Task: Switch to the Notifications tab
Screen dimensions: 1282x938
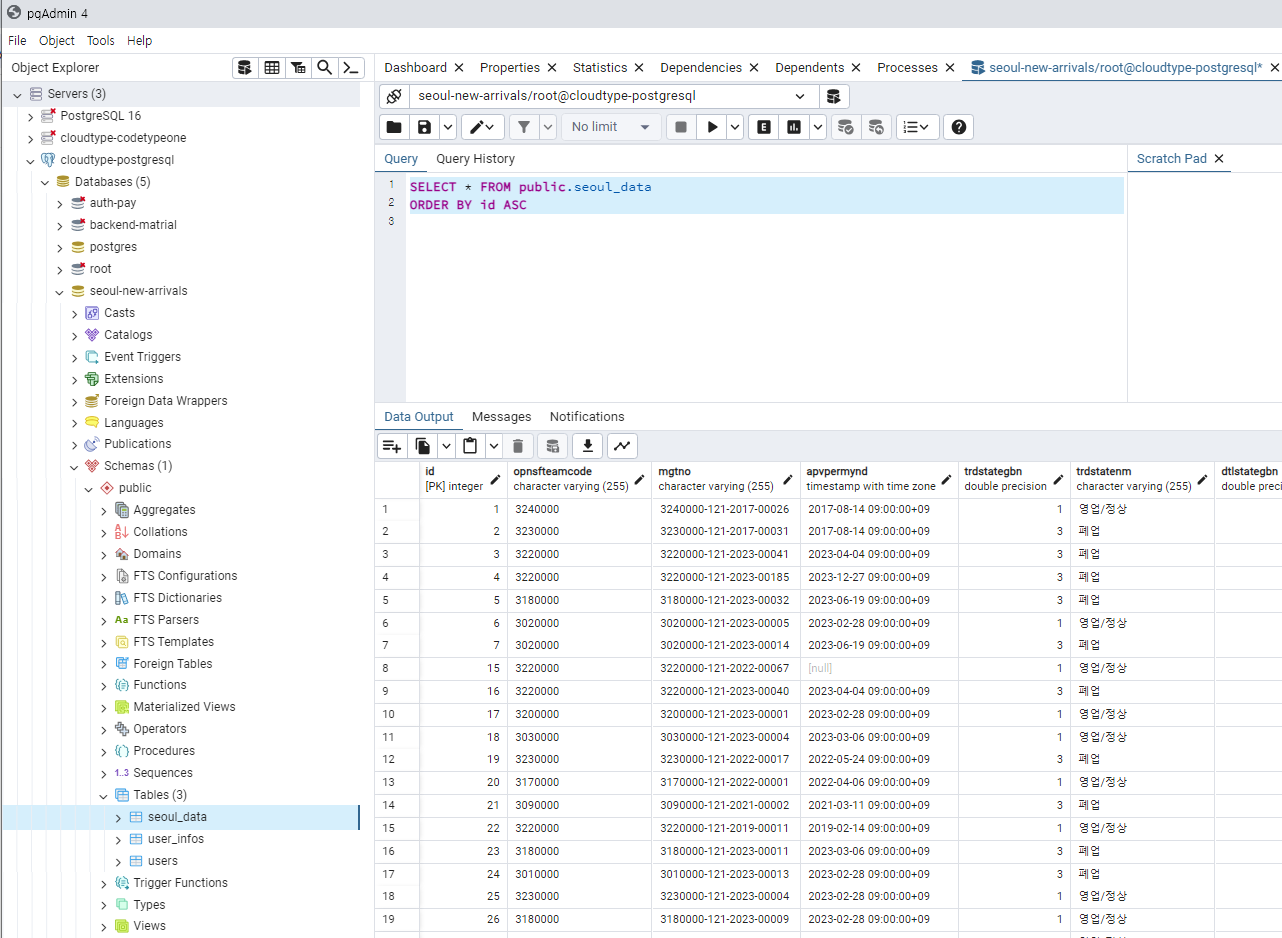Action: [x=587, y=417]
